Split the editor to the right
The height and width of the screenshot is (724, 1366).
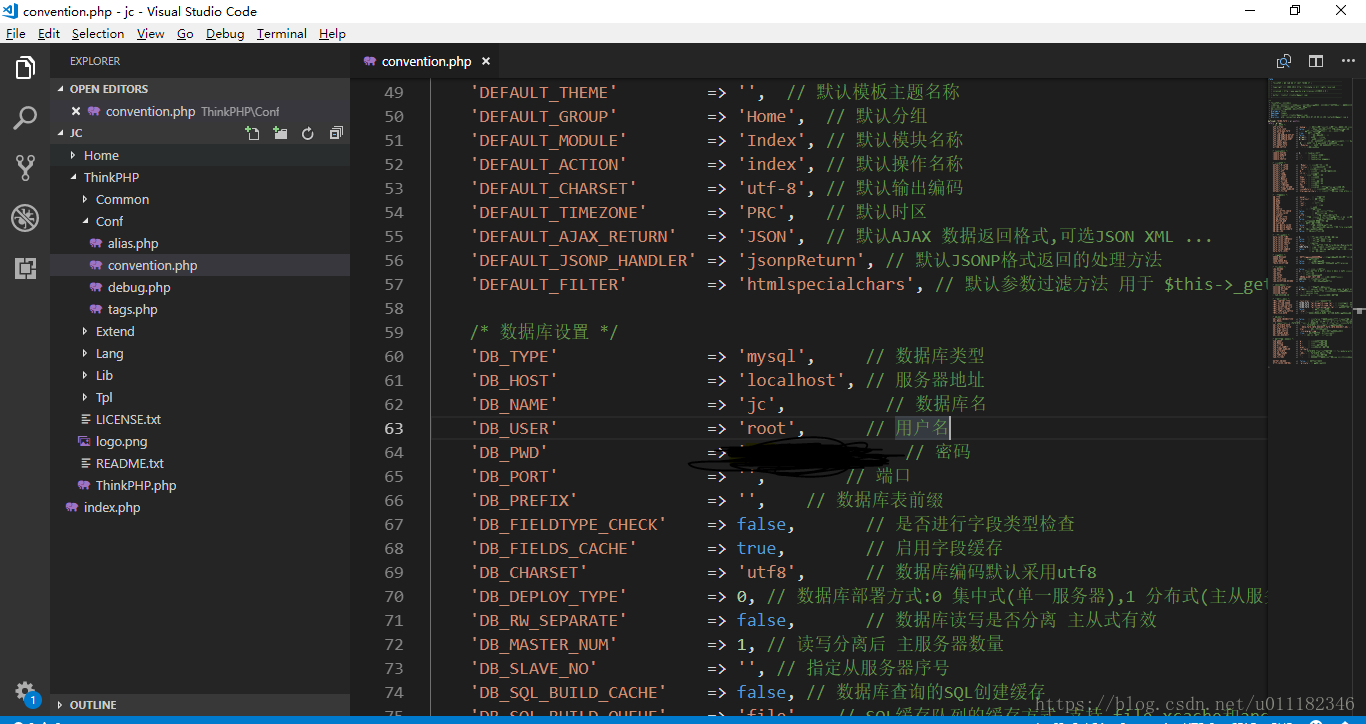pyautogui.click(x=1316, y=61)
